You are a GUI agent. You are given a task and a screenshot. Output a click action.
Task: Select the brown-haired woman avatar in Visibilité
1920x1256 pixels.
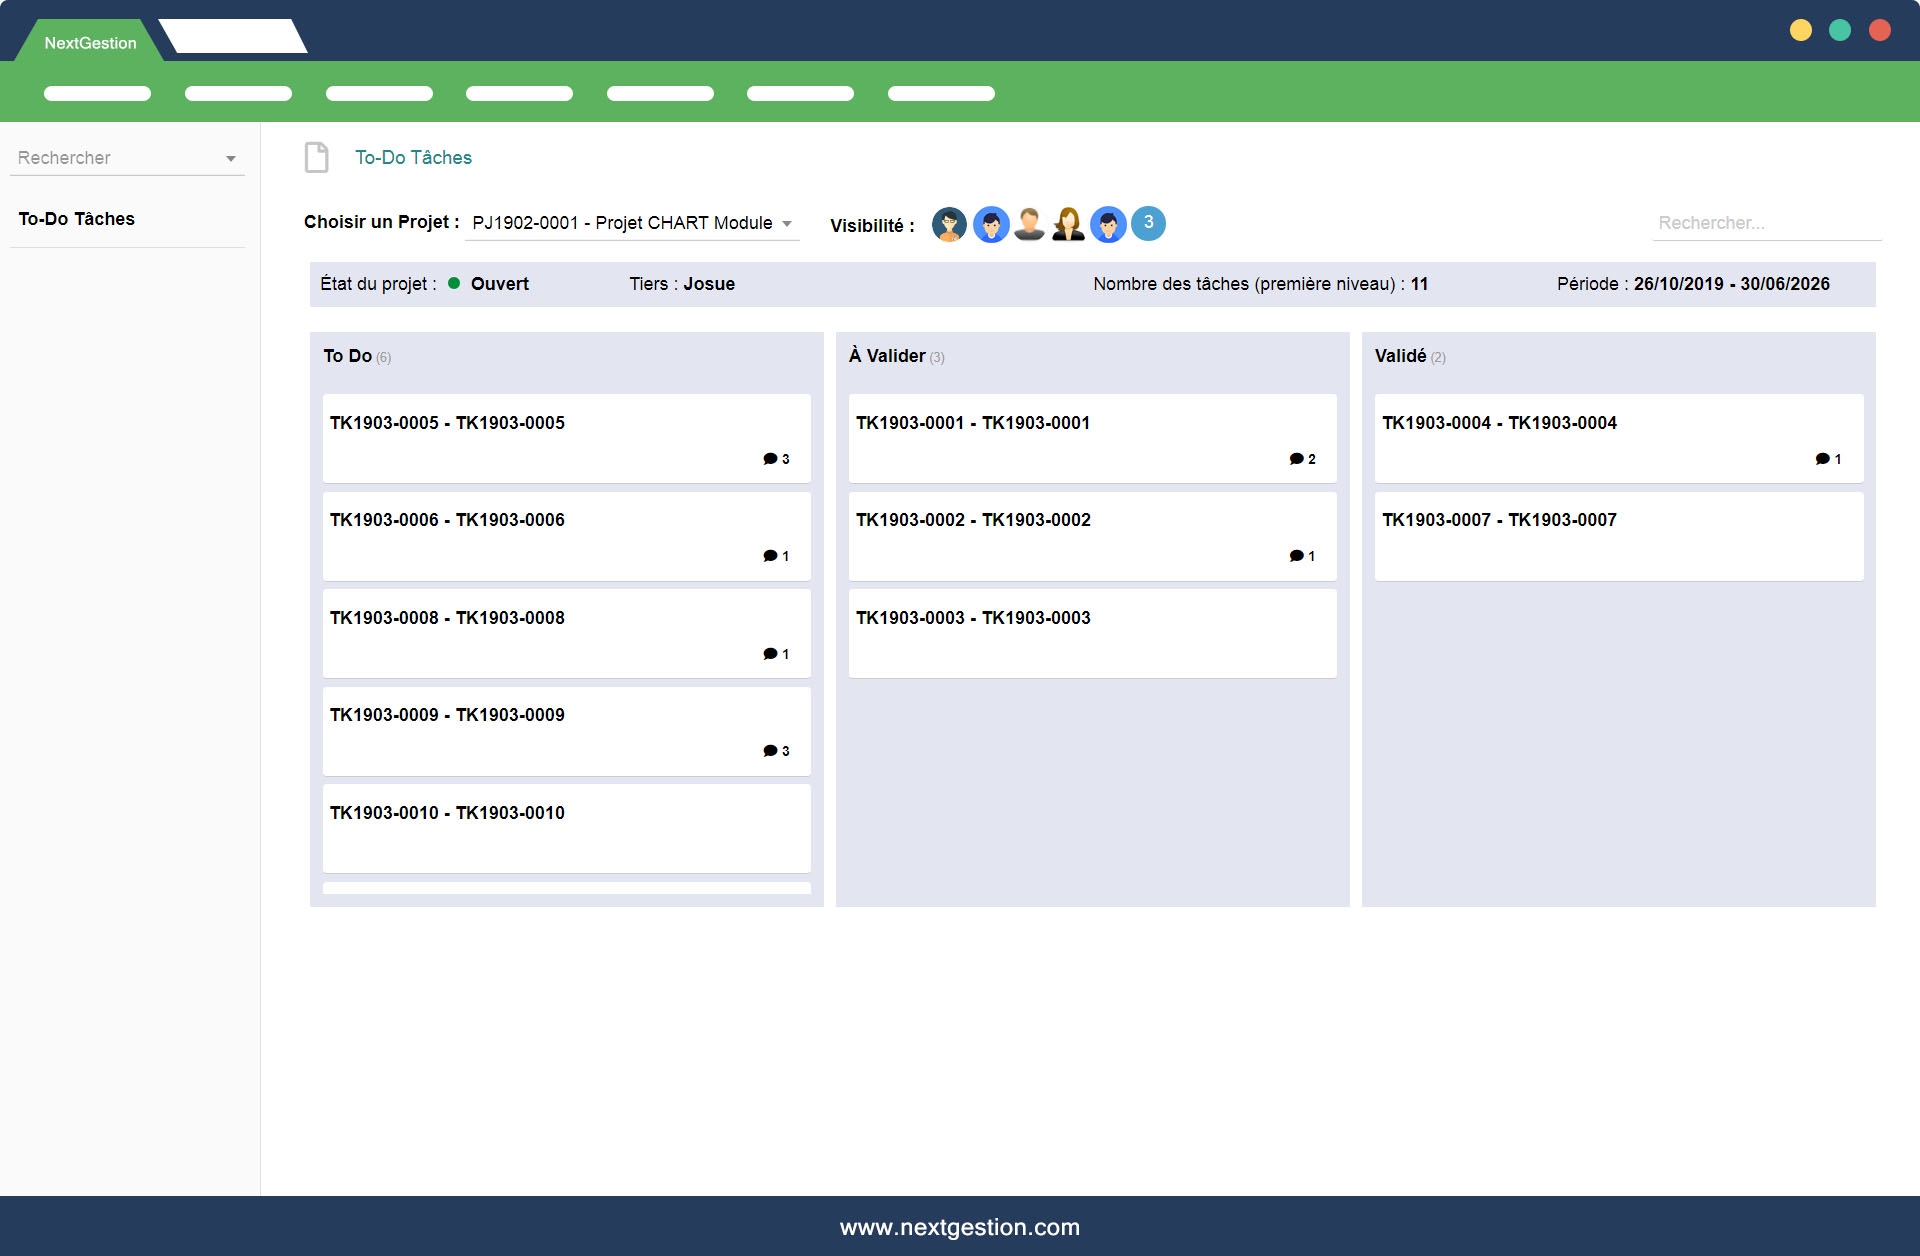point(1068,224)
